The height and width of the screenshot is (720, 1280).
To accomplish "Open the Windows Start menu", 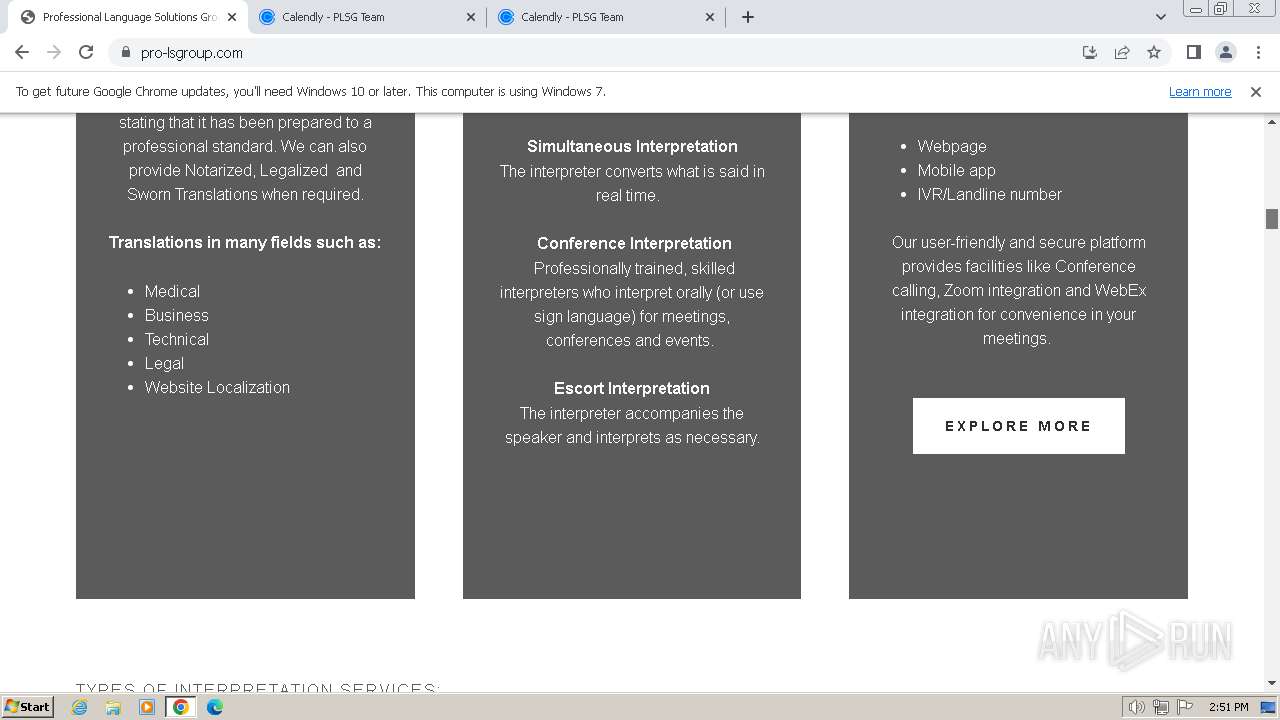I will point(27,707).
